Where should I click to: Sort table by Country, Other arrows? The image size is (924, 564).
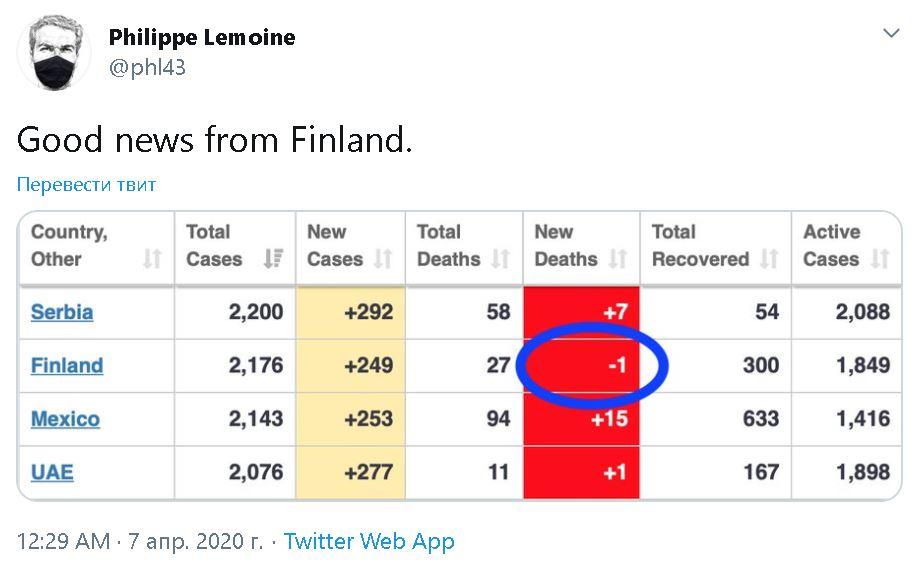(x=152, y=260)
